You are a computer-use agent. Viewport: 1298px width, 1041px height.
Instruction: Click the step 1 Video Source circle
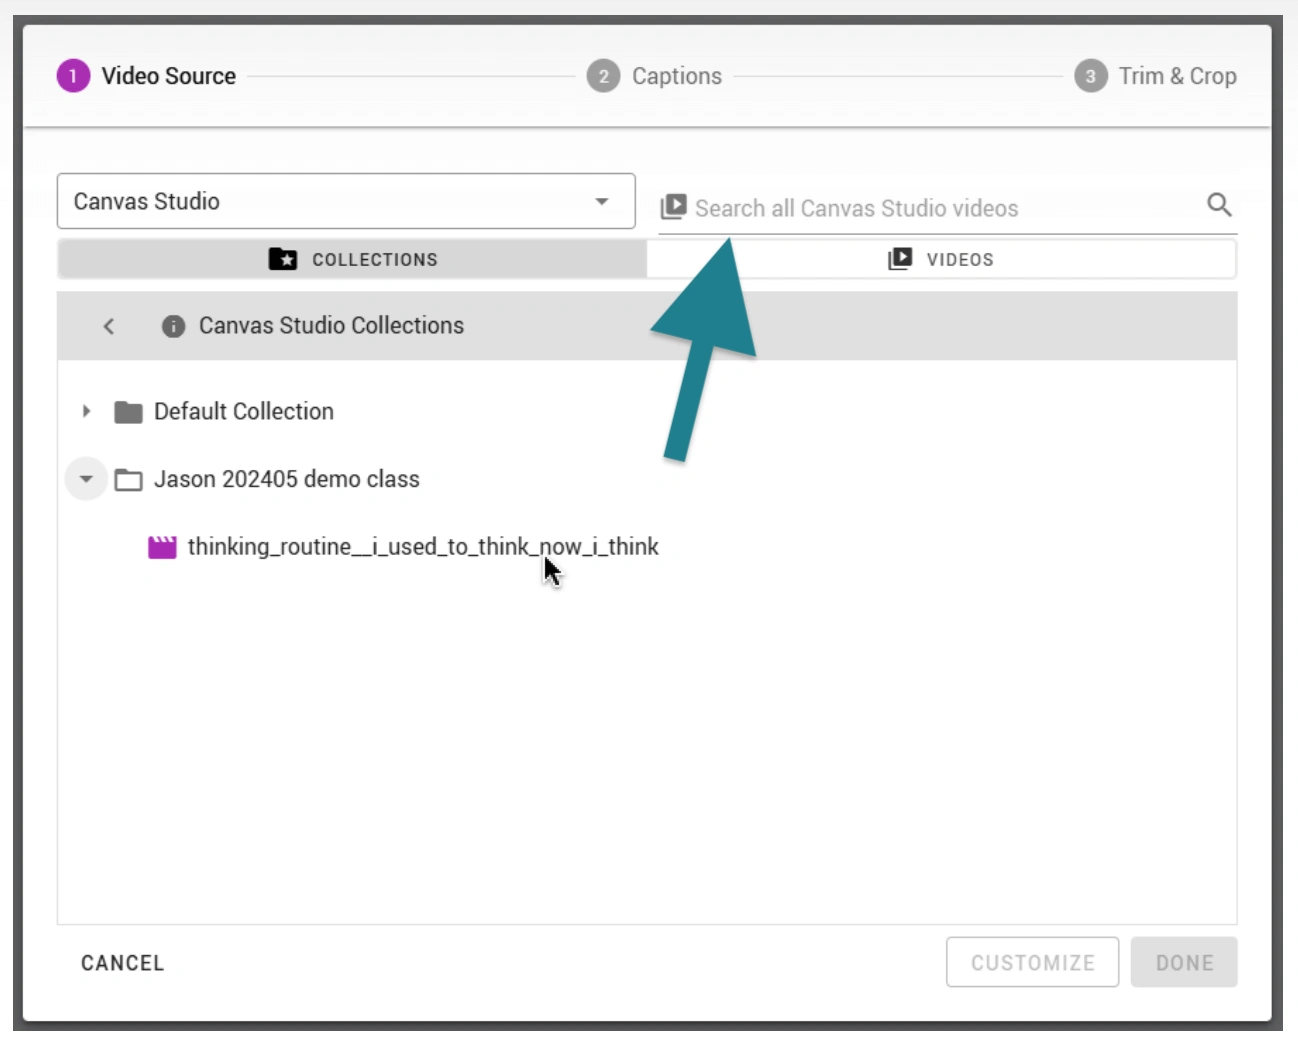(x=73, y=76)
